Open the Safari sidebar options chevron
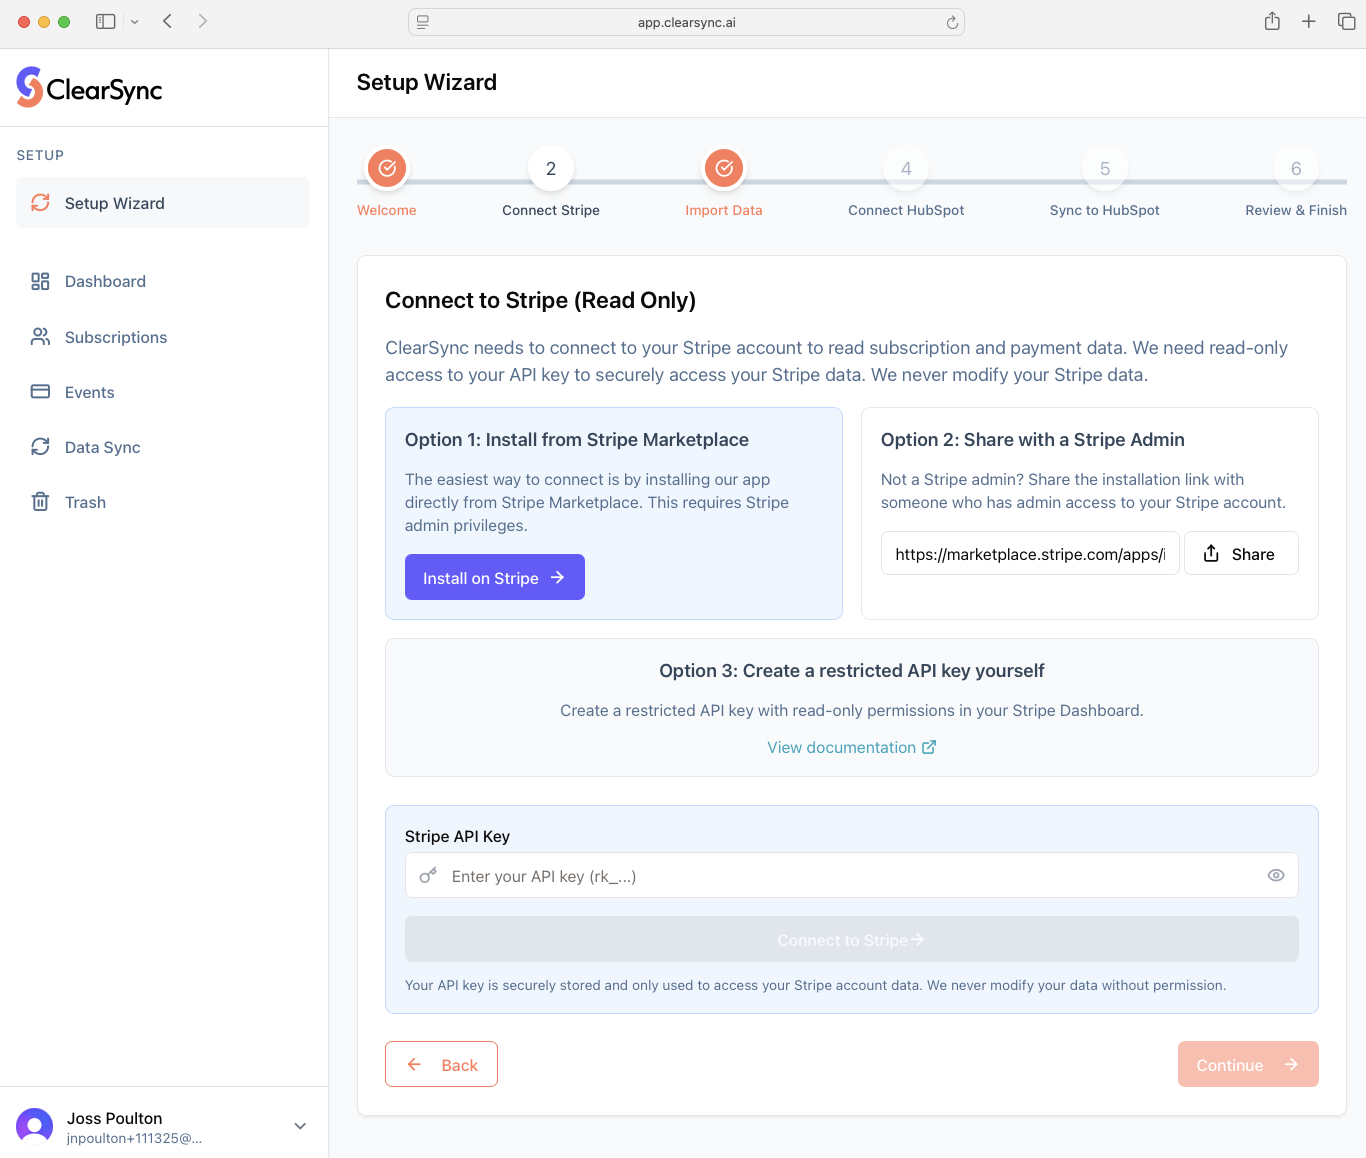 click(135, 21)
